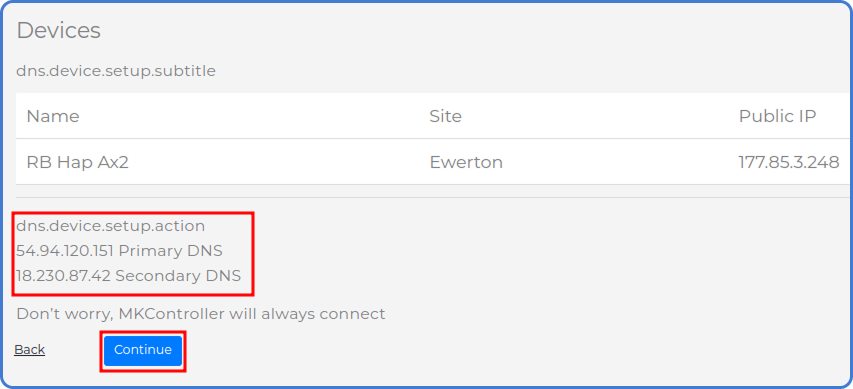Screen dimensions: 853x389
Task: Click the Ewerton site cell
Action: coord(466,162)
